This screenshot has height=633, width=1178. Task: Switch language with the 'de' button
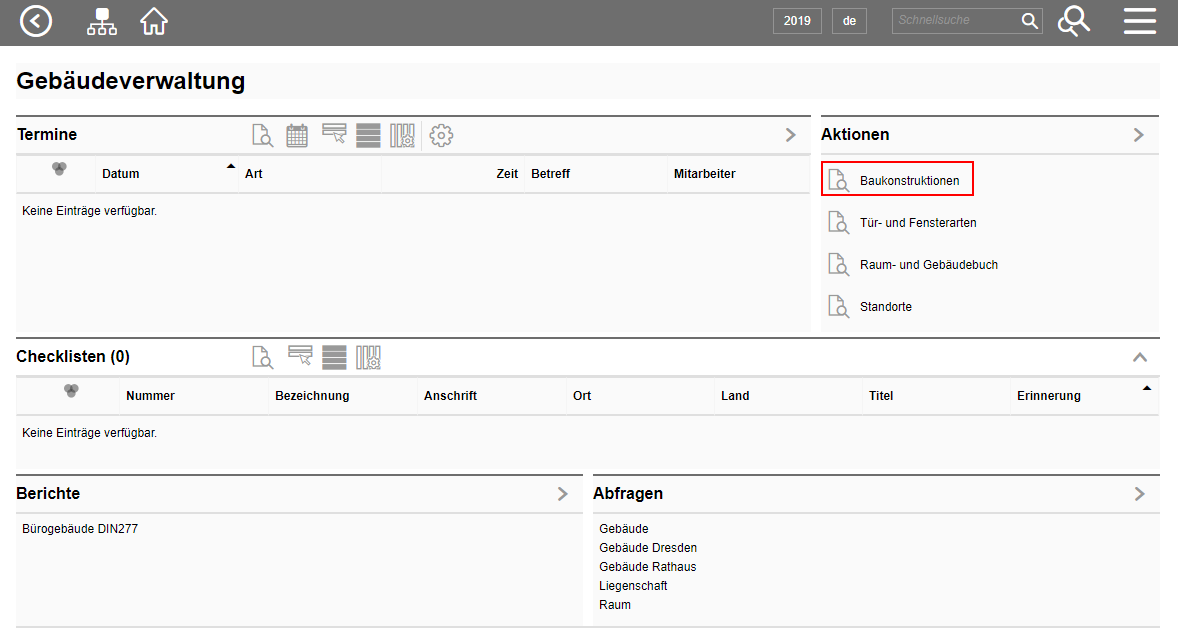click(x=849, y=21)
